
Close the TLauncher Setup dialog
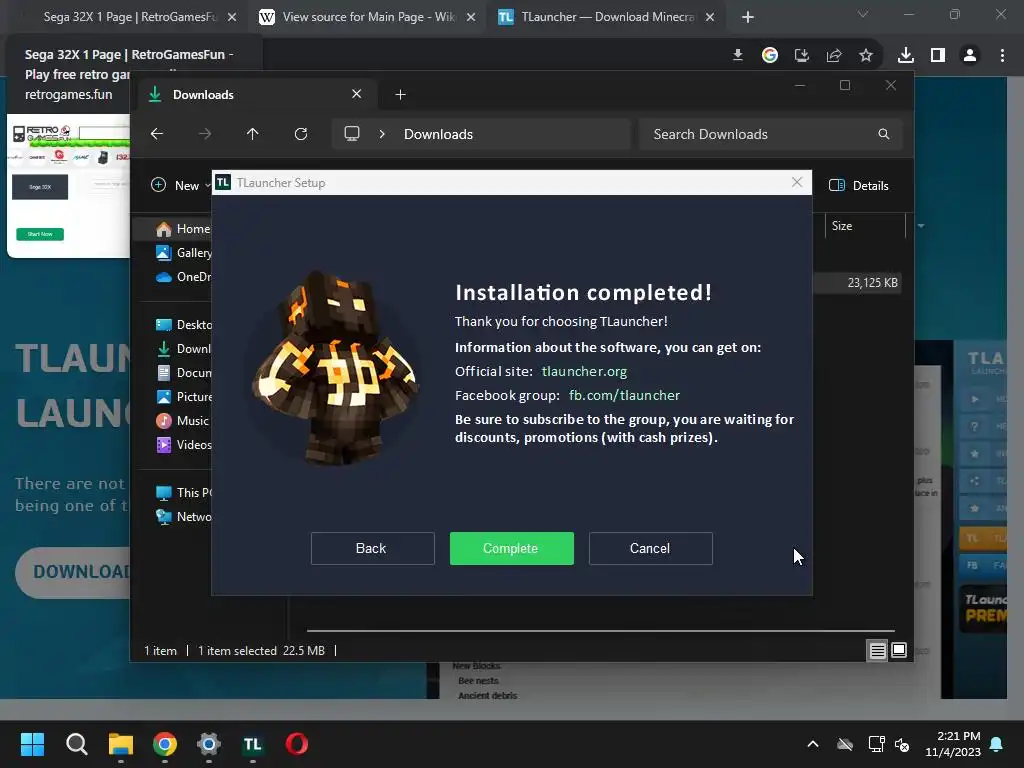pyautogui.click(x=797, y=182)
